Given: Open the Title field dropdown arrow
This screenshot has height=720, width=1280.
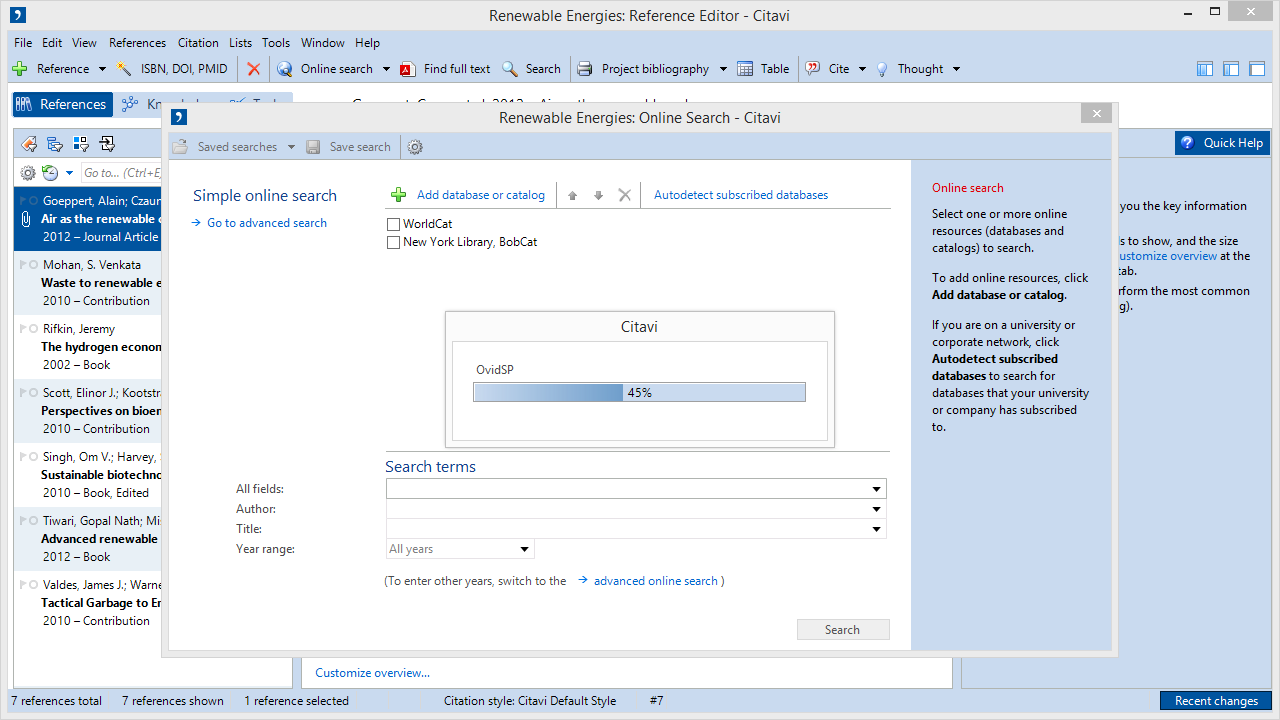Looking at the screenshot, I should coord(876,529).
